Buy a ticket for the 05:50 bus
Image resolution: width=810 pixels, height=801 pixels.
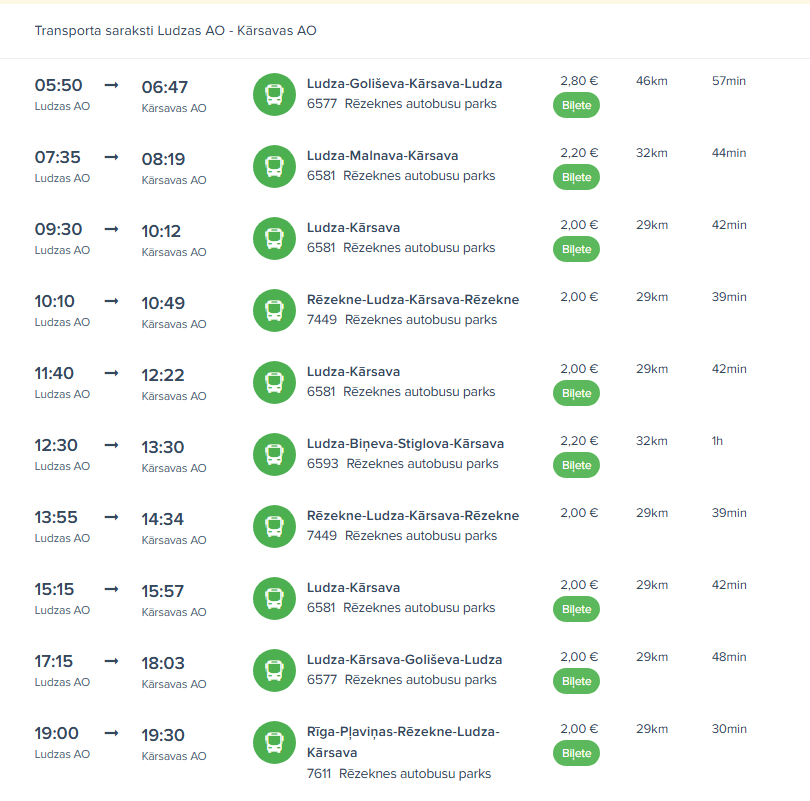click(x=576, y=105)
